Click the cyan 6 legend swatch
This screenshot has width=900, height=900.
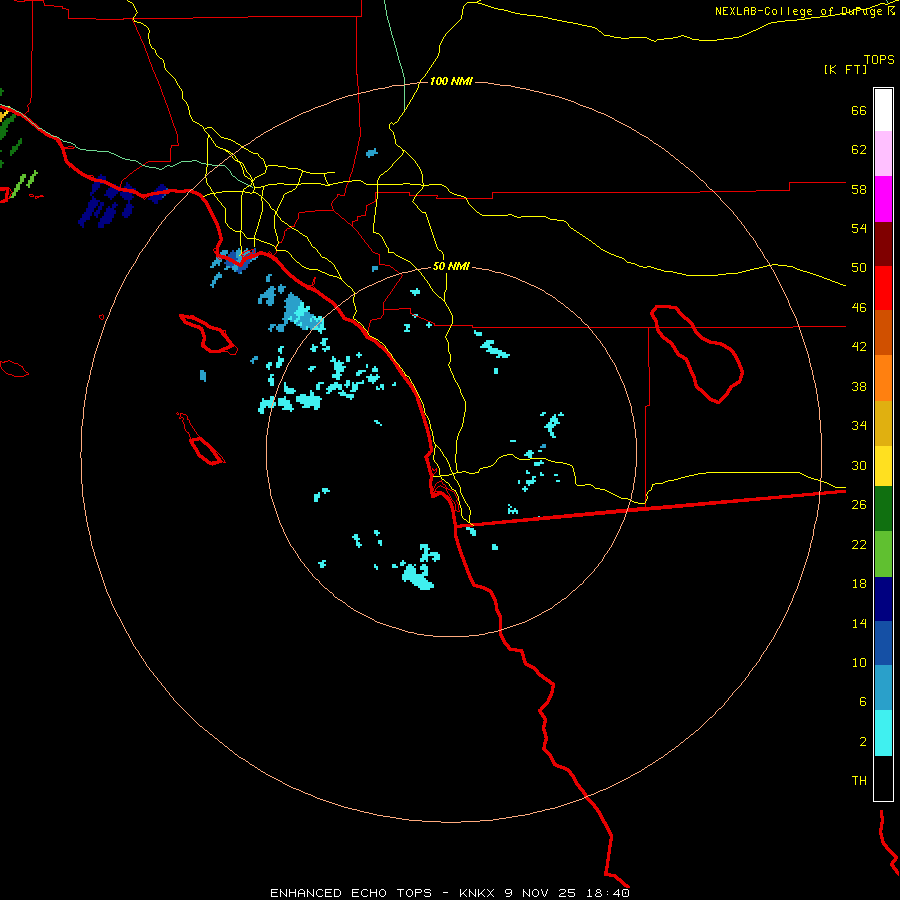tap(883, 733)
